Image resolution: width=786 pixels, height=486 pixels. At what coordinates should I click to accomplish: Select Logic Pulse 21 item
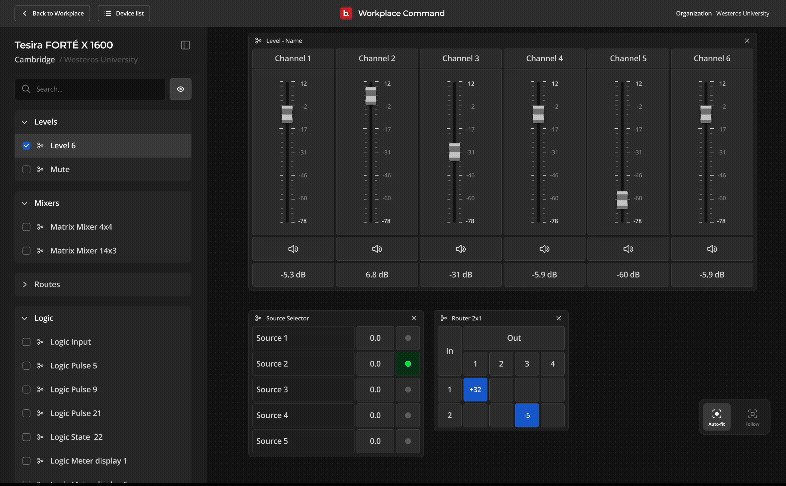tap(103, 413)
